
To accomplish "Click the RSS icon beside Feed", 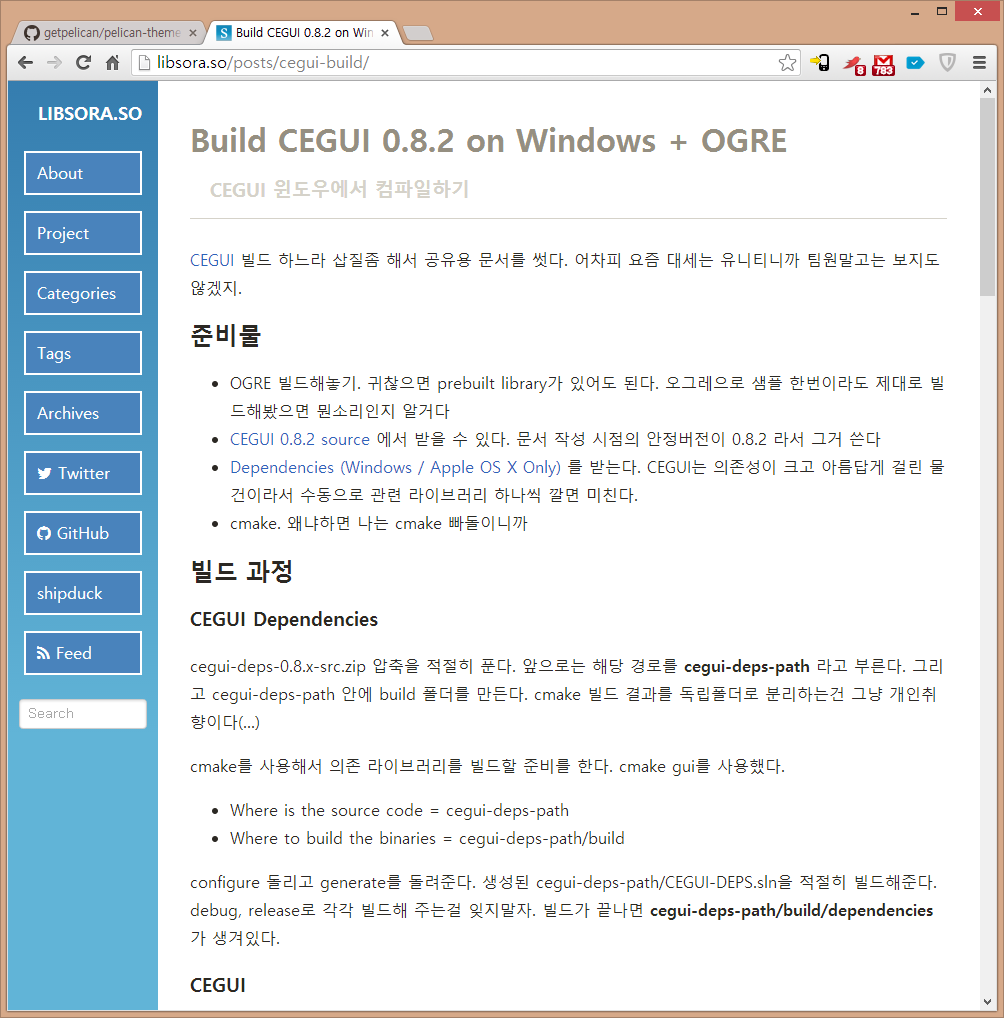I will pos(44,653).
